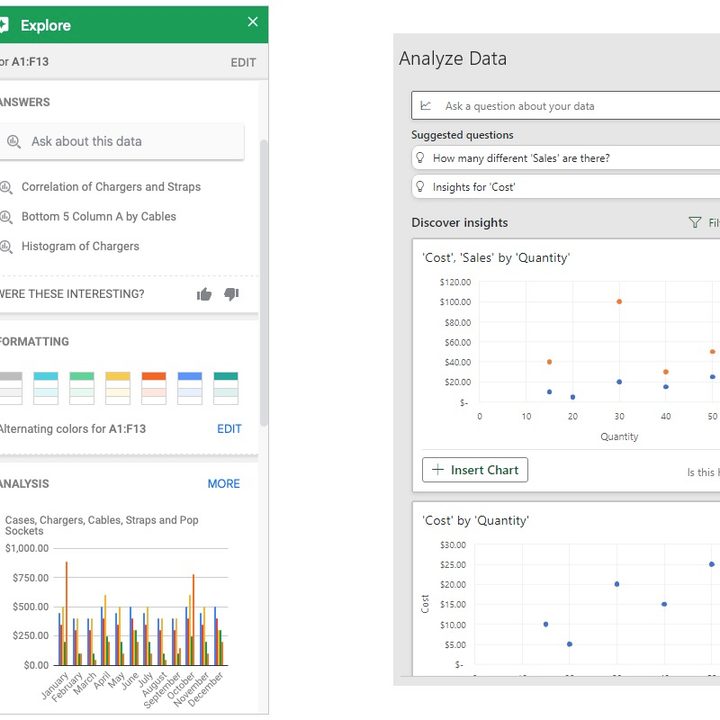Click the Ask about this data field
The height and width of the screenshot is (720, 720).
(x=122, y=141)
